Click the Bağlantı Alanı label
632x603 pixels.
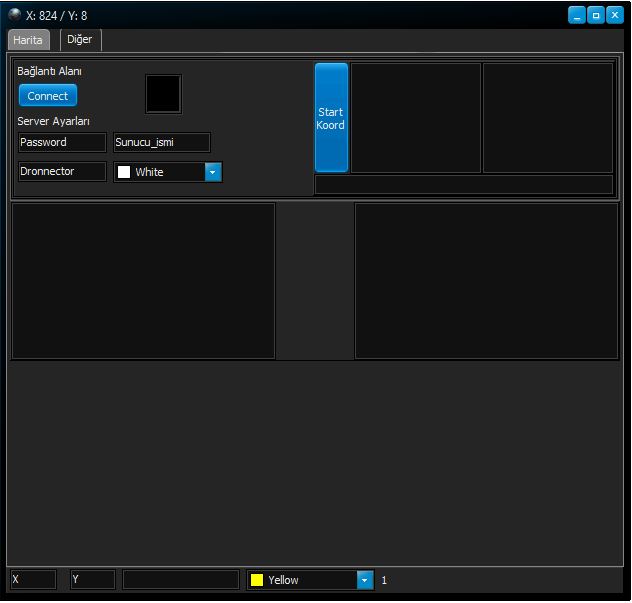click(49, 71)
